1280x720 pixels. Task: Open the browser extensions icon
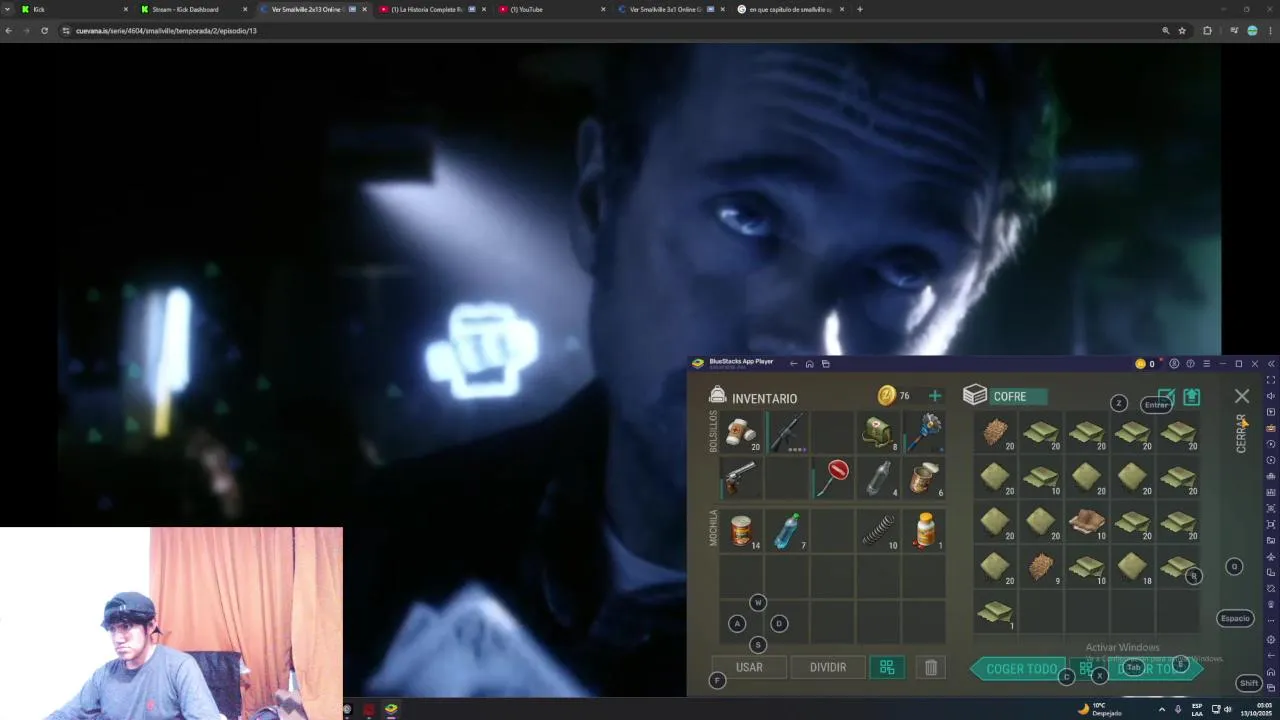tap(1207, 31)
